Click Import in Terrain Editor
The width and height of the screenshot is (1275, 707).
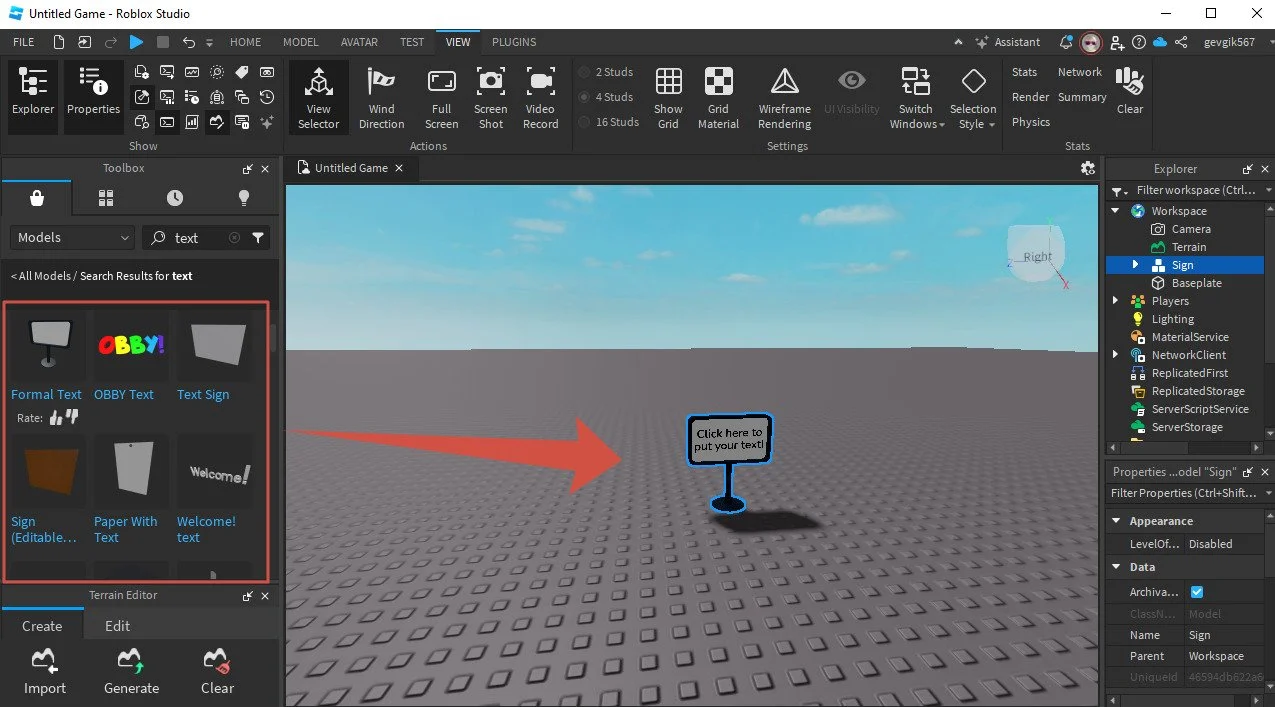tap(45, 671)
